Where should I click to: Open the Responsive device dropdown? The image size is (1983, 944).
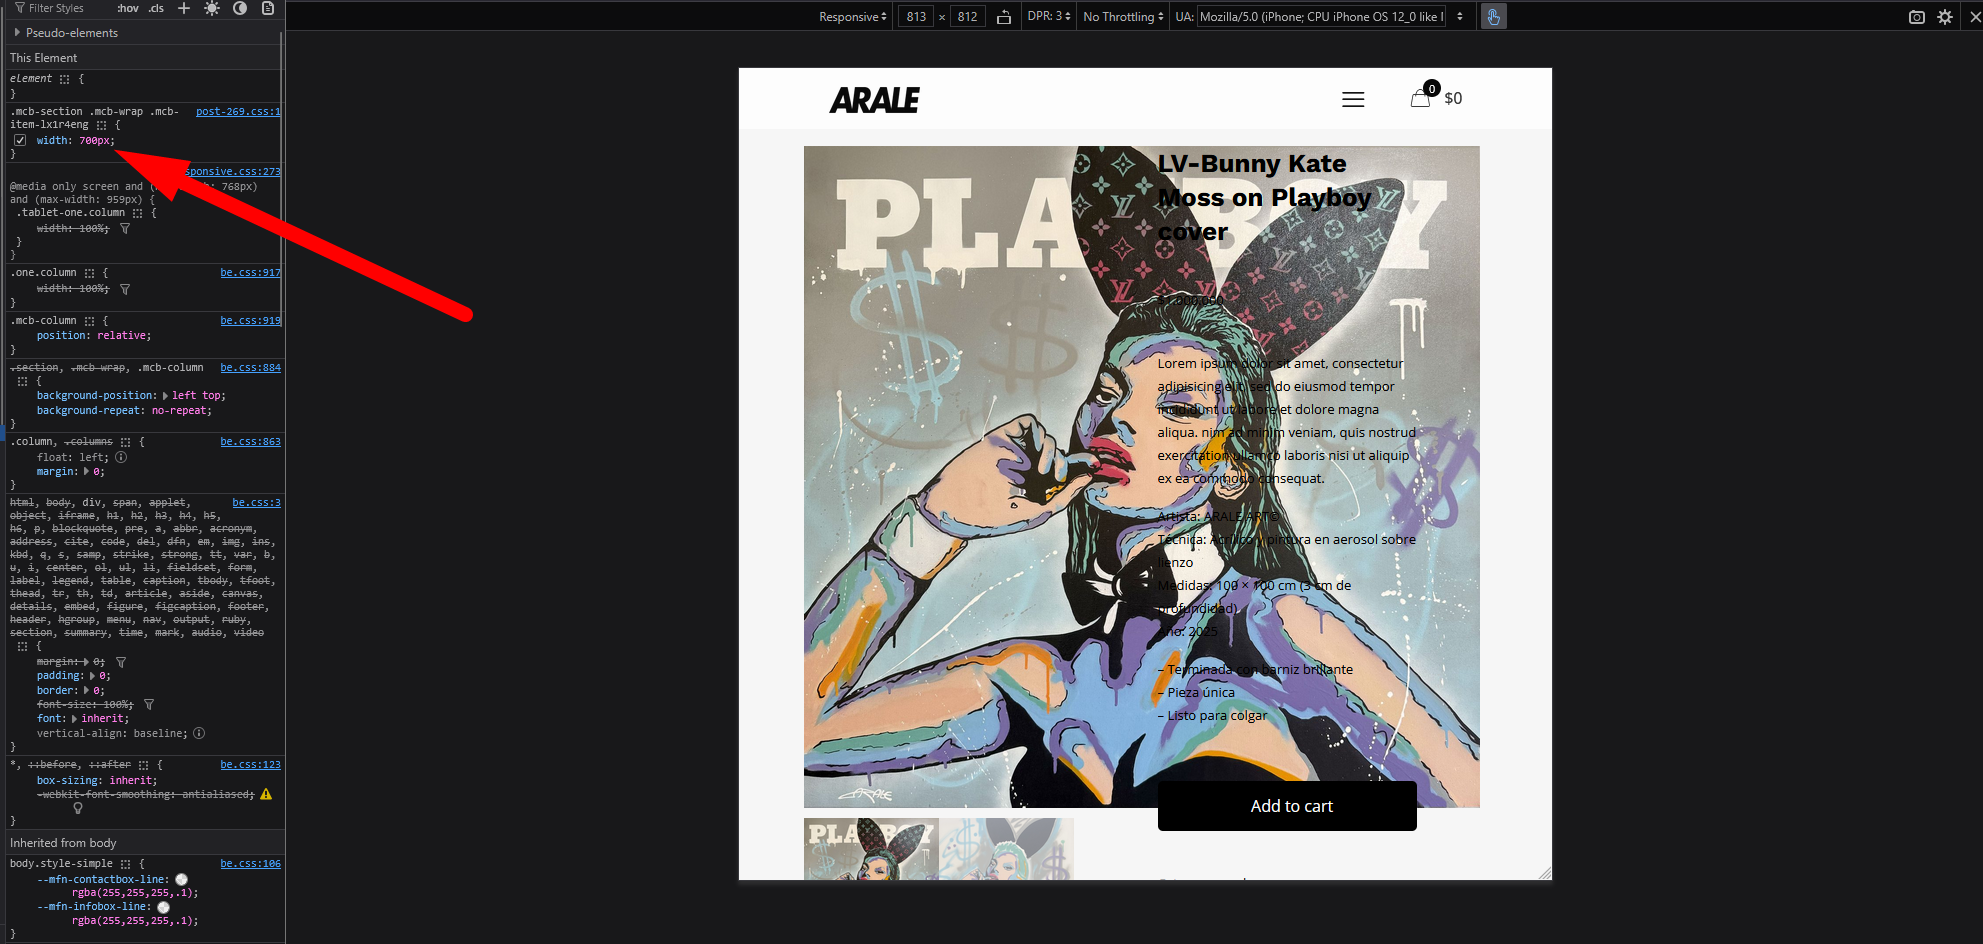(x=852, y=17)
